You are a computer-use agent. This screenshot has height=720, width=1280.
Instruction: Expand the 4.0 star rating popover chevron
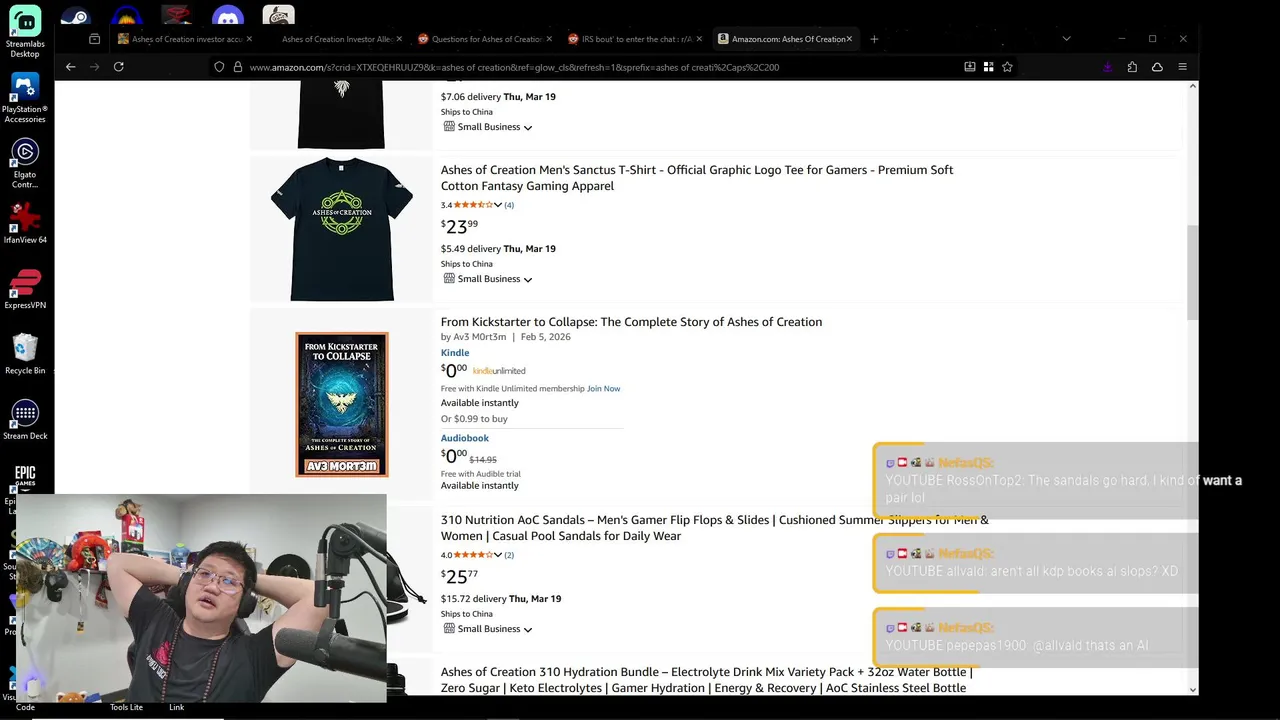[498, 555]
